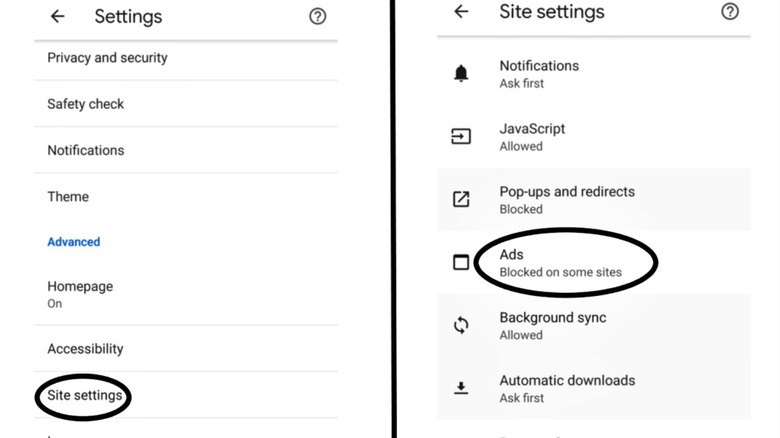Viewport: 780px width, 438px height.
Task: Tap the Ads window icon
Action: (461, 263)
